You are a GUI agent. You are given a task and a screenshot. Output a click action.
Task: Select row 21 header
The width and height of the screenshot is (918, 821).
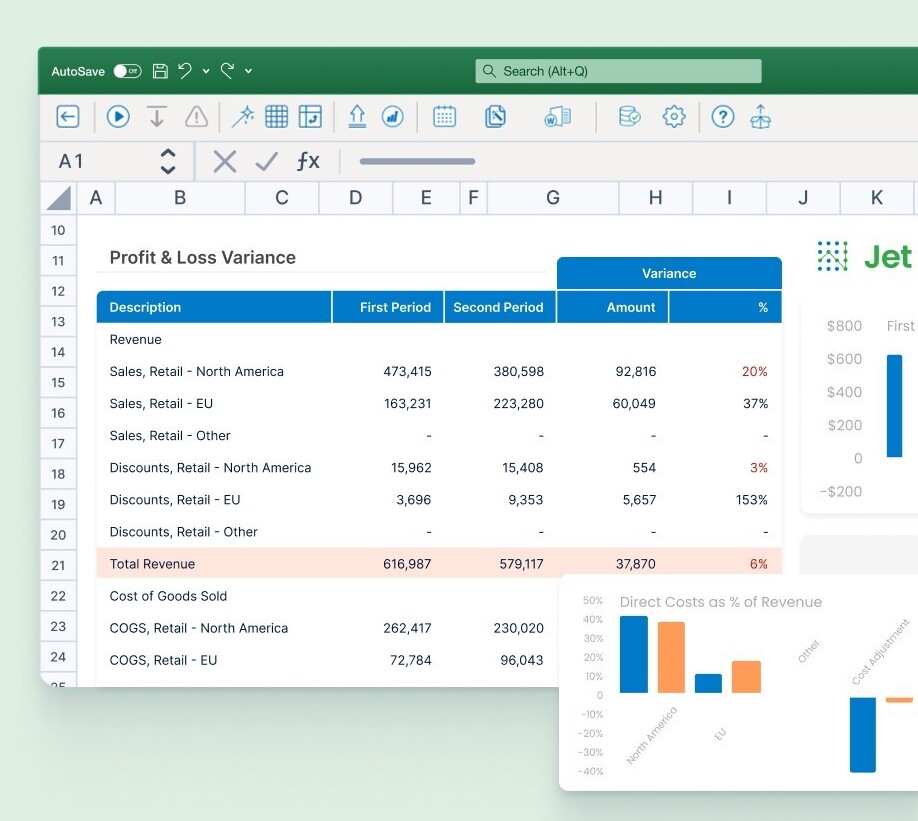click(58, 565)
